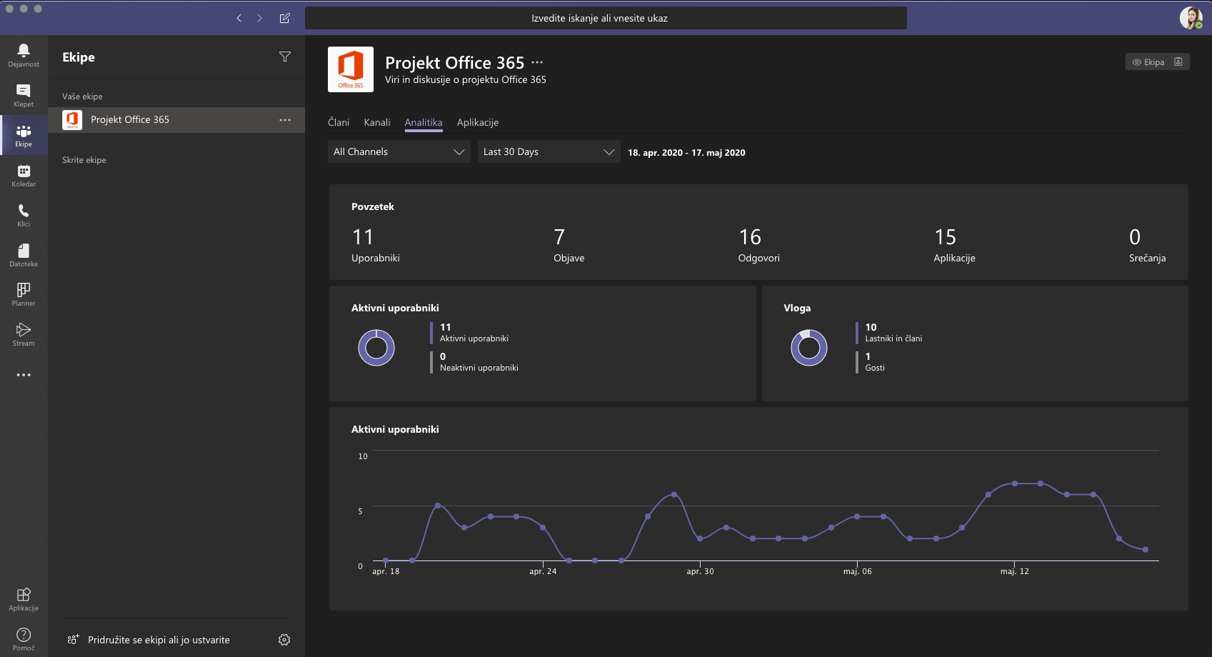Screen dimensions: 1212x657
Task: Select the Analitika tab
Action: click(x=423, y=122)
